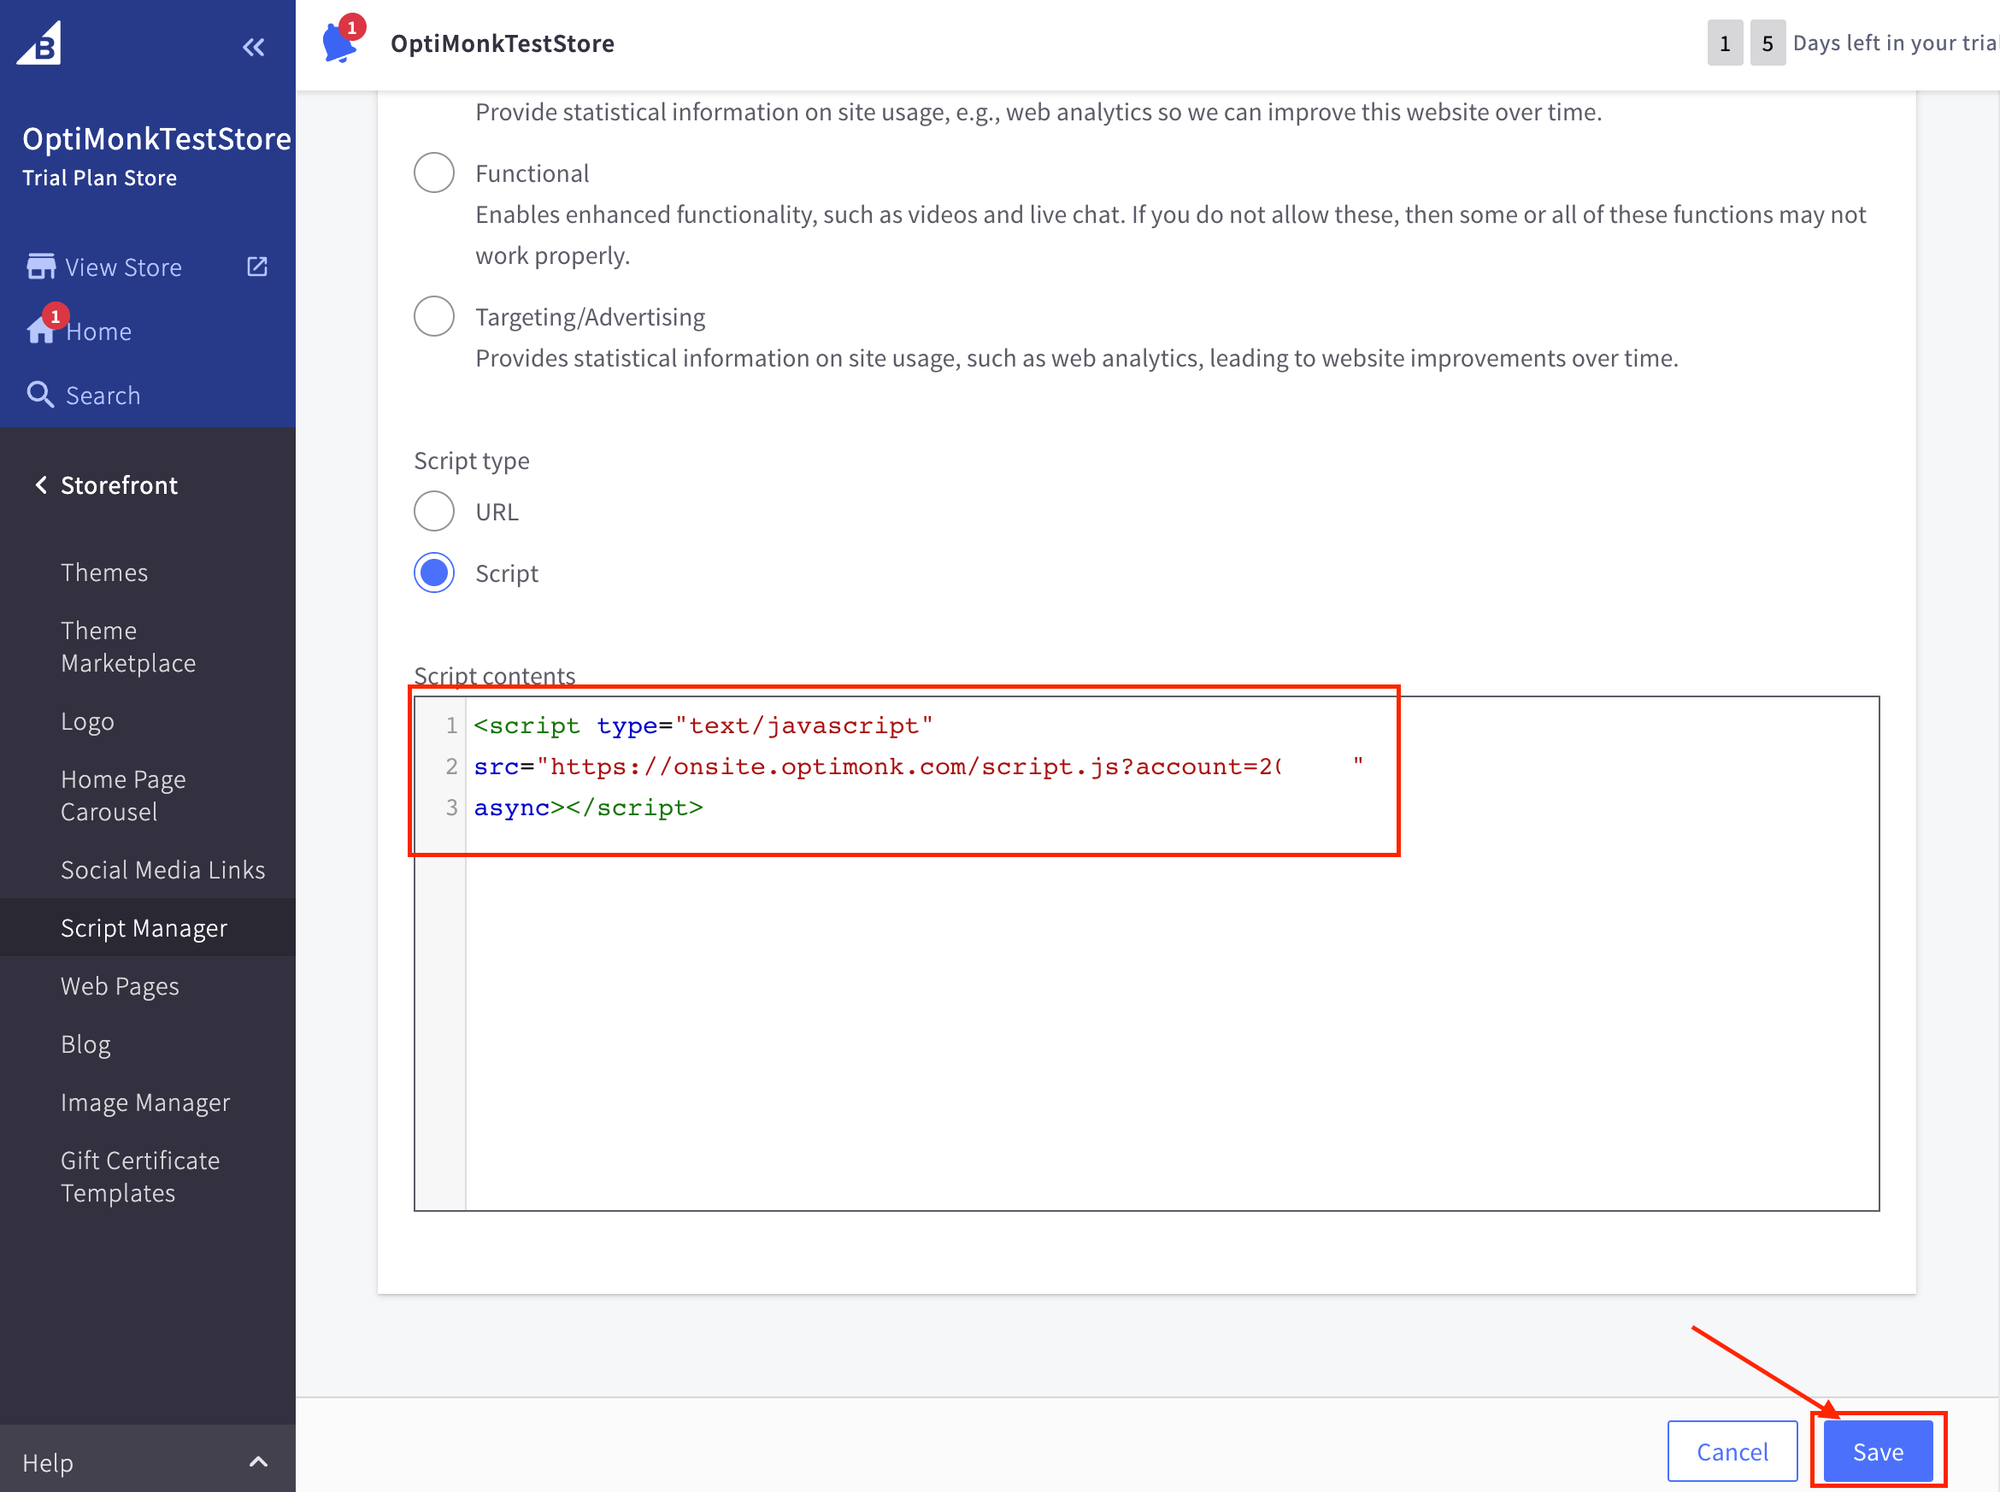Choose Script as script type

(434, 573)
